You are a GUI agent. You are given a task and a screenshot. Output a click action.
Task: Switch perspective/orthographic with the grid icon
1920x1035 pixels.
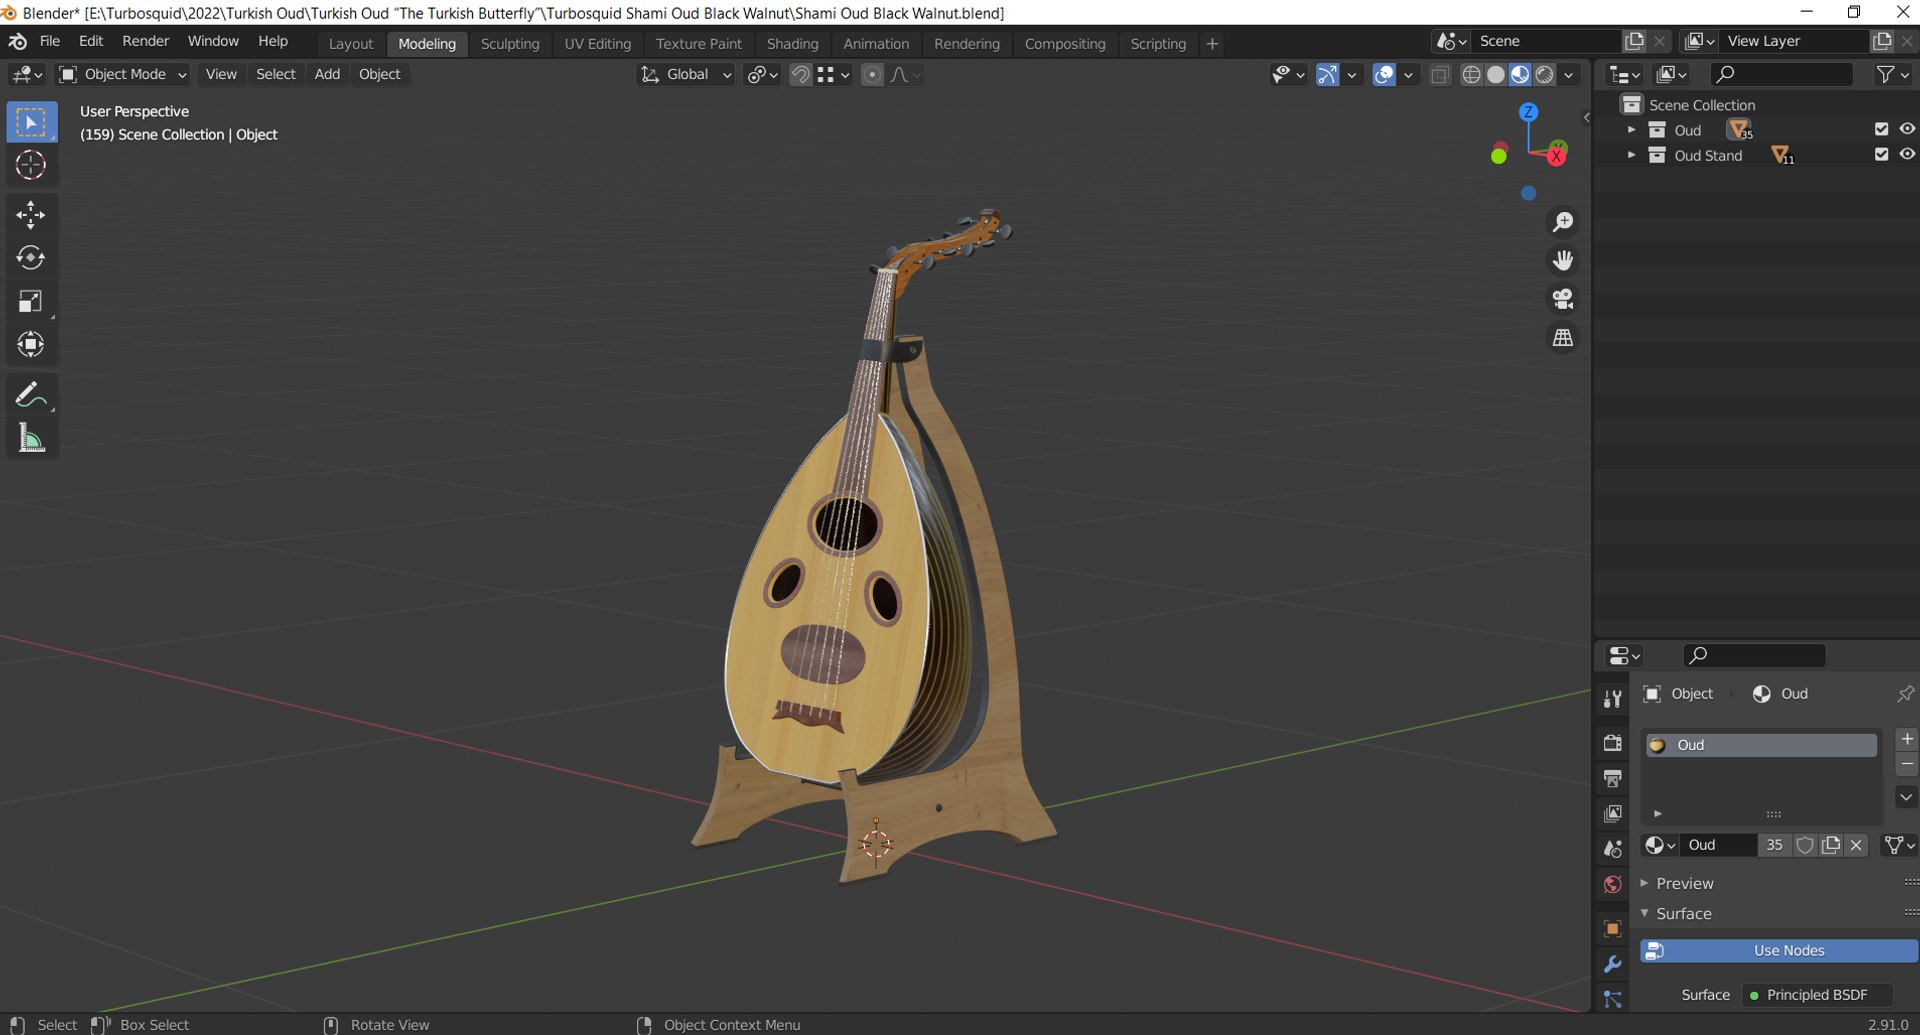point(1562,338)
